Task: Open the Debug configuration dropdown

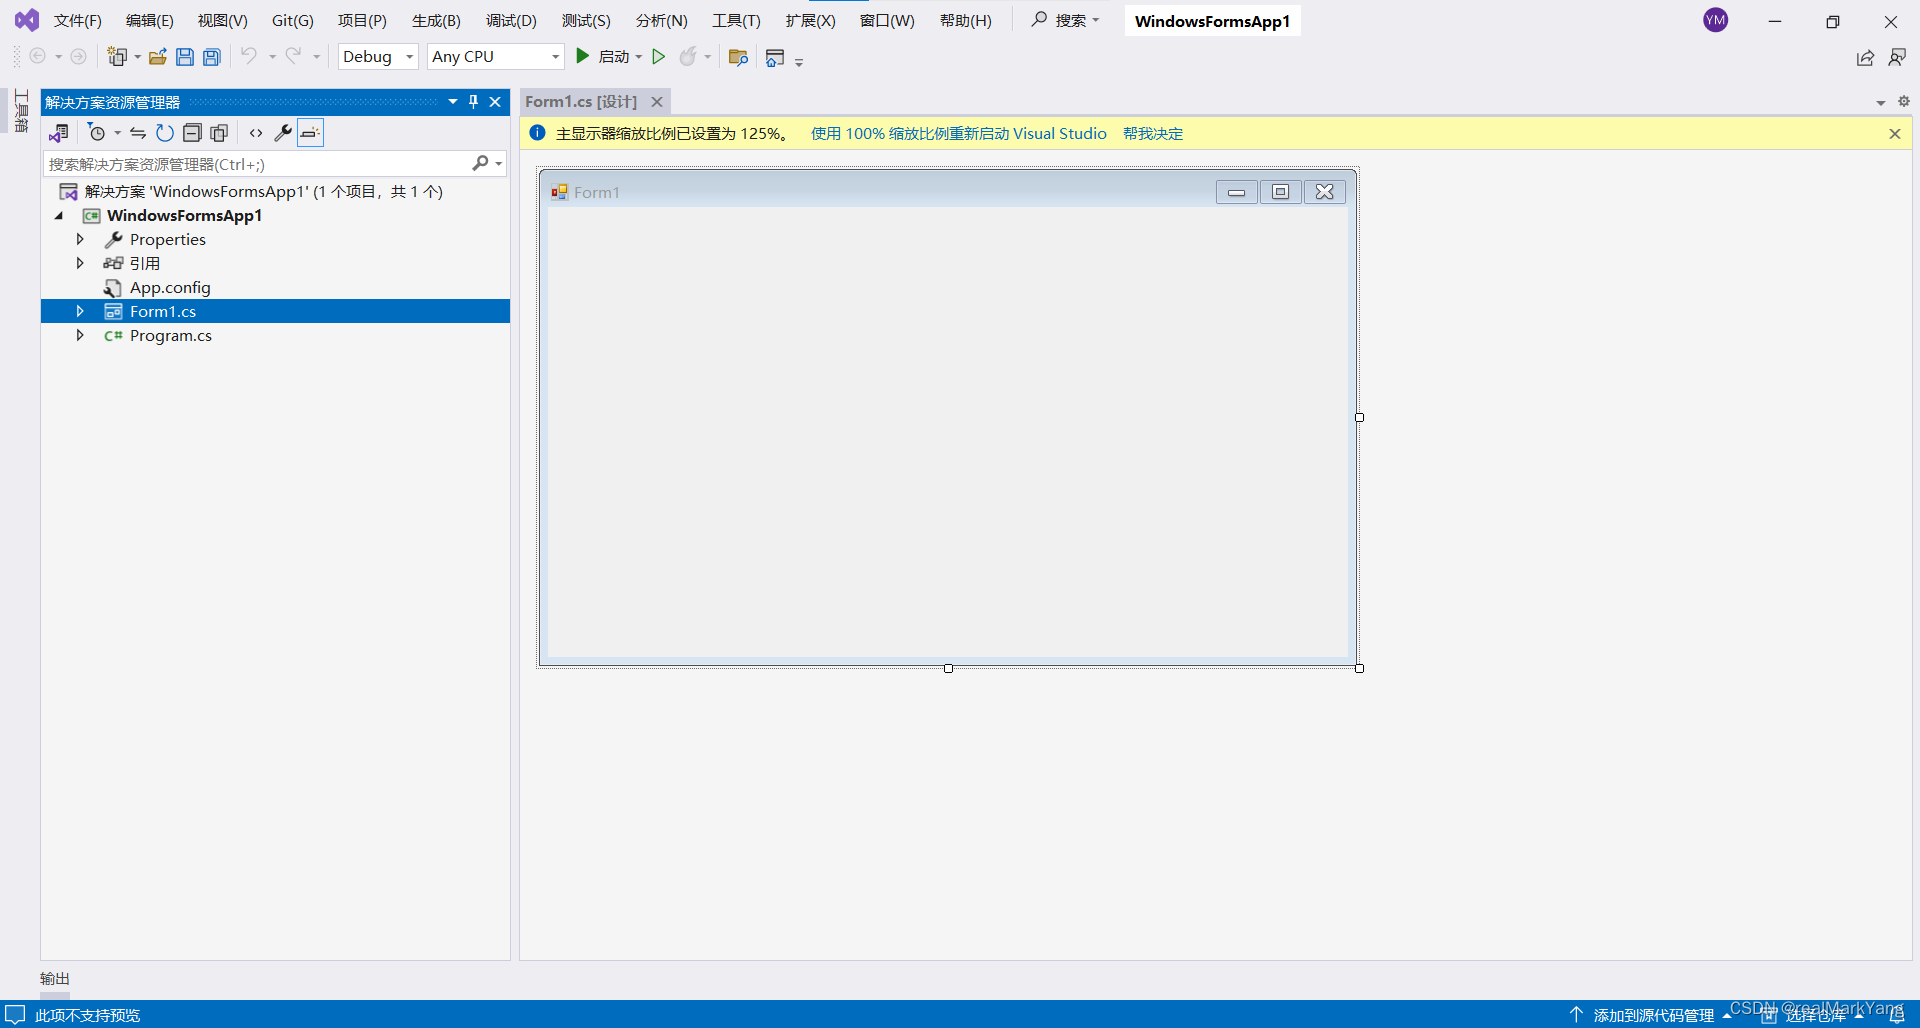Action: click(378, 57)
